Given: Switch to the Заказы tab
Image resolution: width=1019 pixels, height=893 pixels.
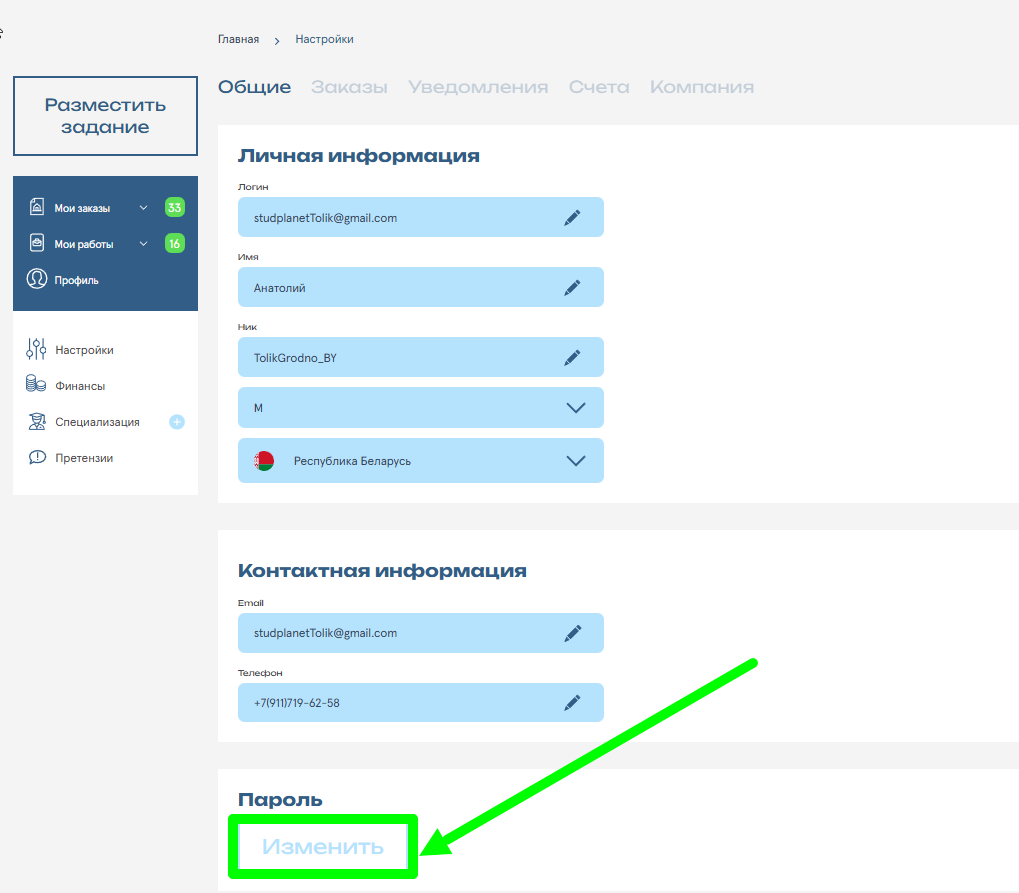Looking at the screenshot, I should tap(349, 87).
